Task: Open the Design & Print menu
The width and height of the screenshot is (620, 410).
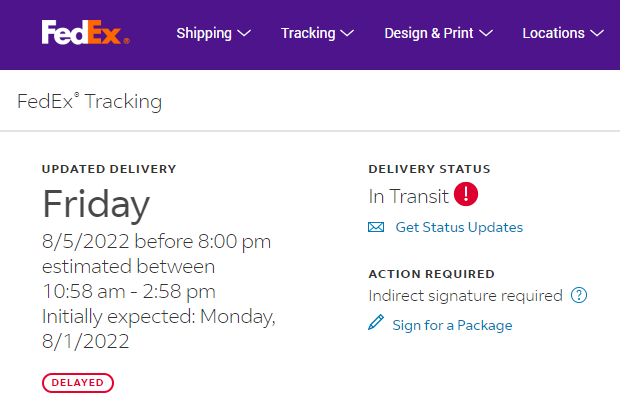Action: tap(429, 33)
